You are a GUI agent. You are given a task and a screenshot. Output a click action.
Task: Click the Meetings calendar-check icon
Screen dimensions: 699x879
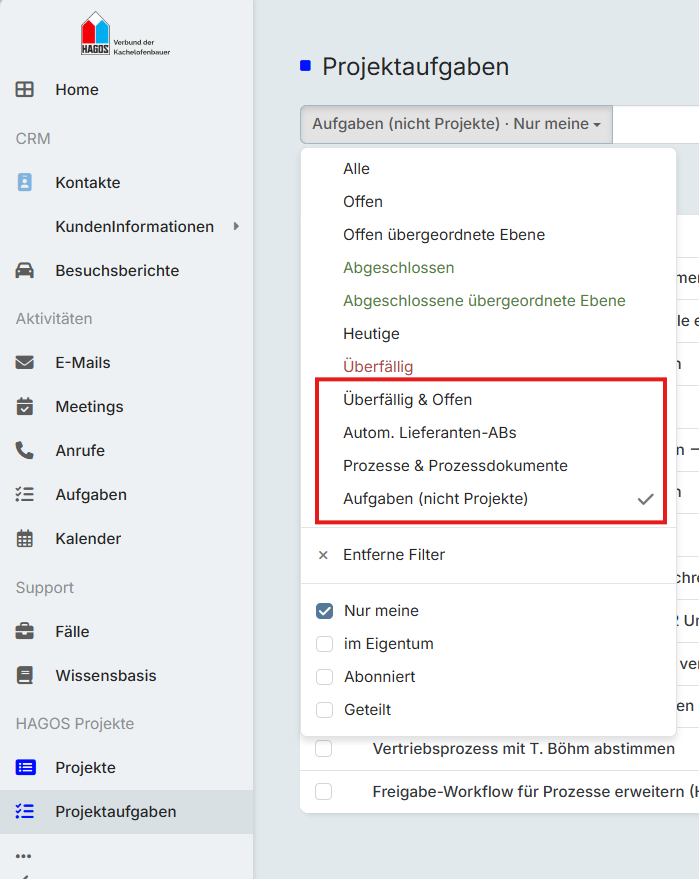coord(25,406)
